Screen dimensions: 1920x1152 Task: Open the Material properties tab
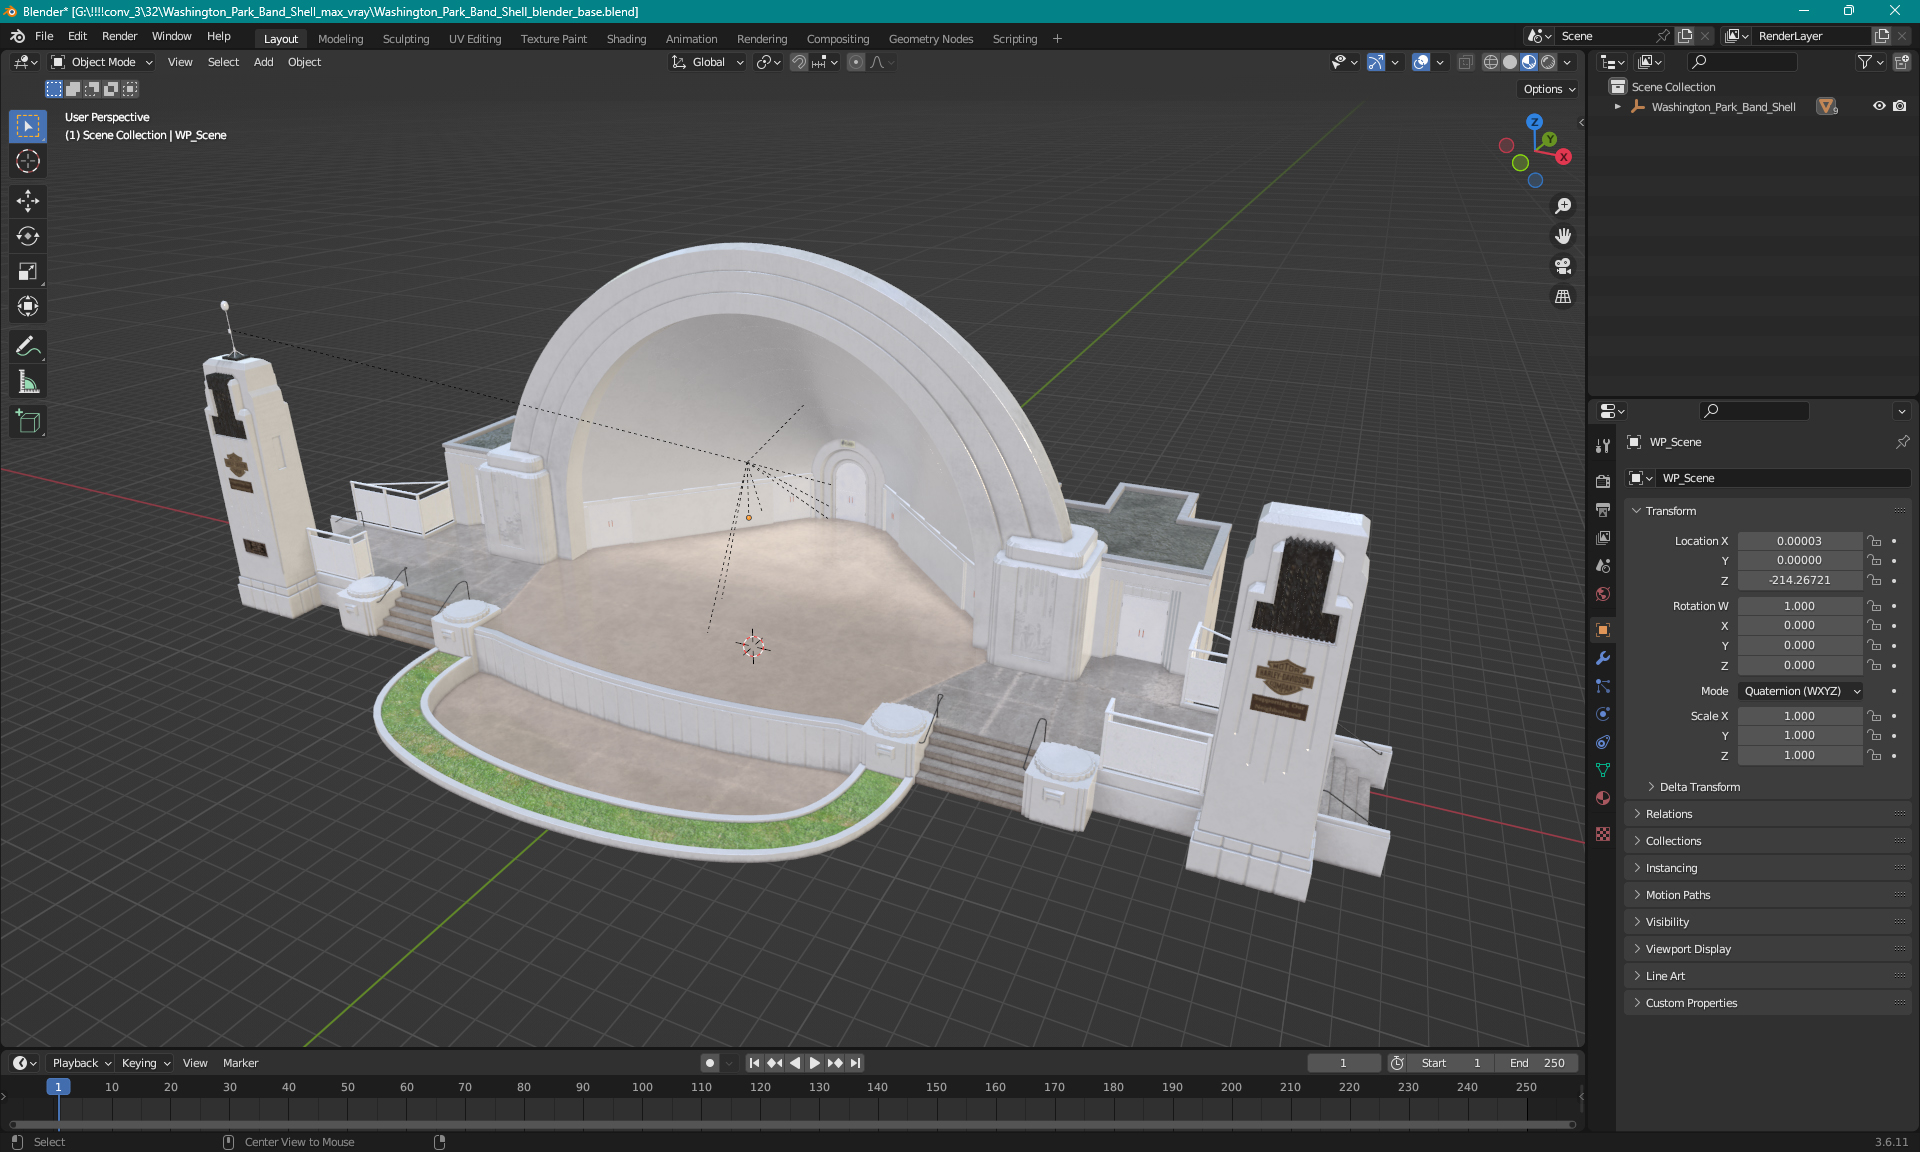1603,798
